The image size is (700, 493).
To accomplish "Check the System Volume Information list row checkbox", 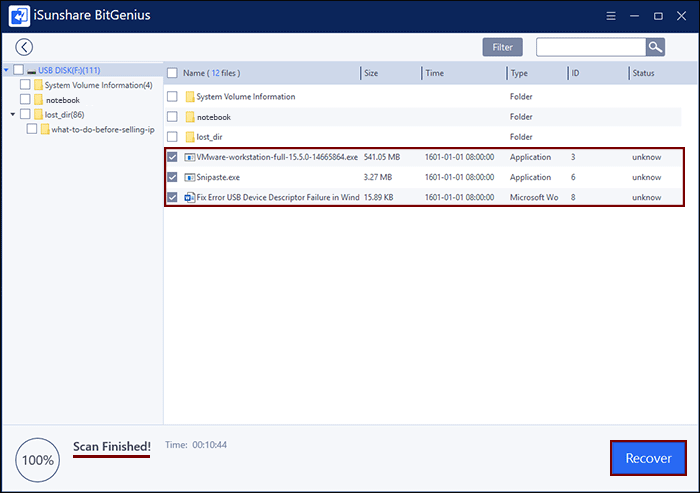I will (x=172, y=96).
